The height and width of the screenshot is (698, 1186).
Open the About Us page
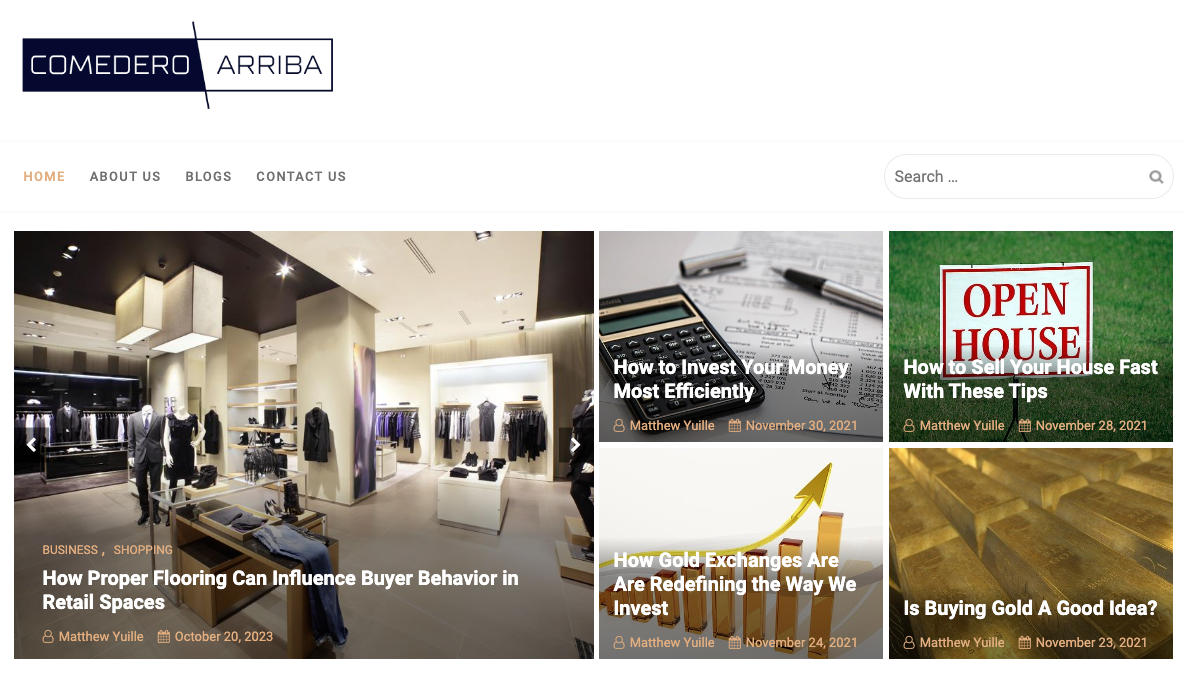[x=125, y=176]
